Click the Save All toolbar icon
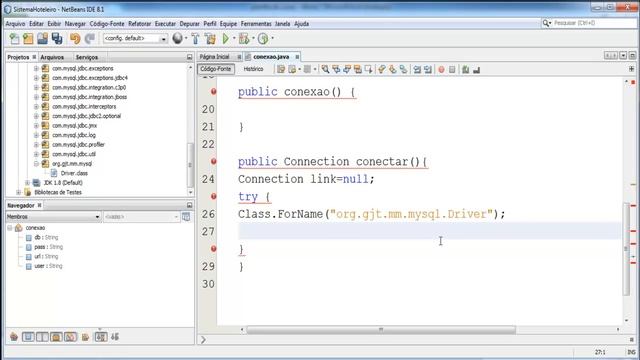The height and width of the screenshot is (360, 640). click(57, 39)
